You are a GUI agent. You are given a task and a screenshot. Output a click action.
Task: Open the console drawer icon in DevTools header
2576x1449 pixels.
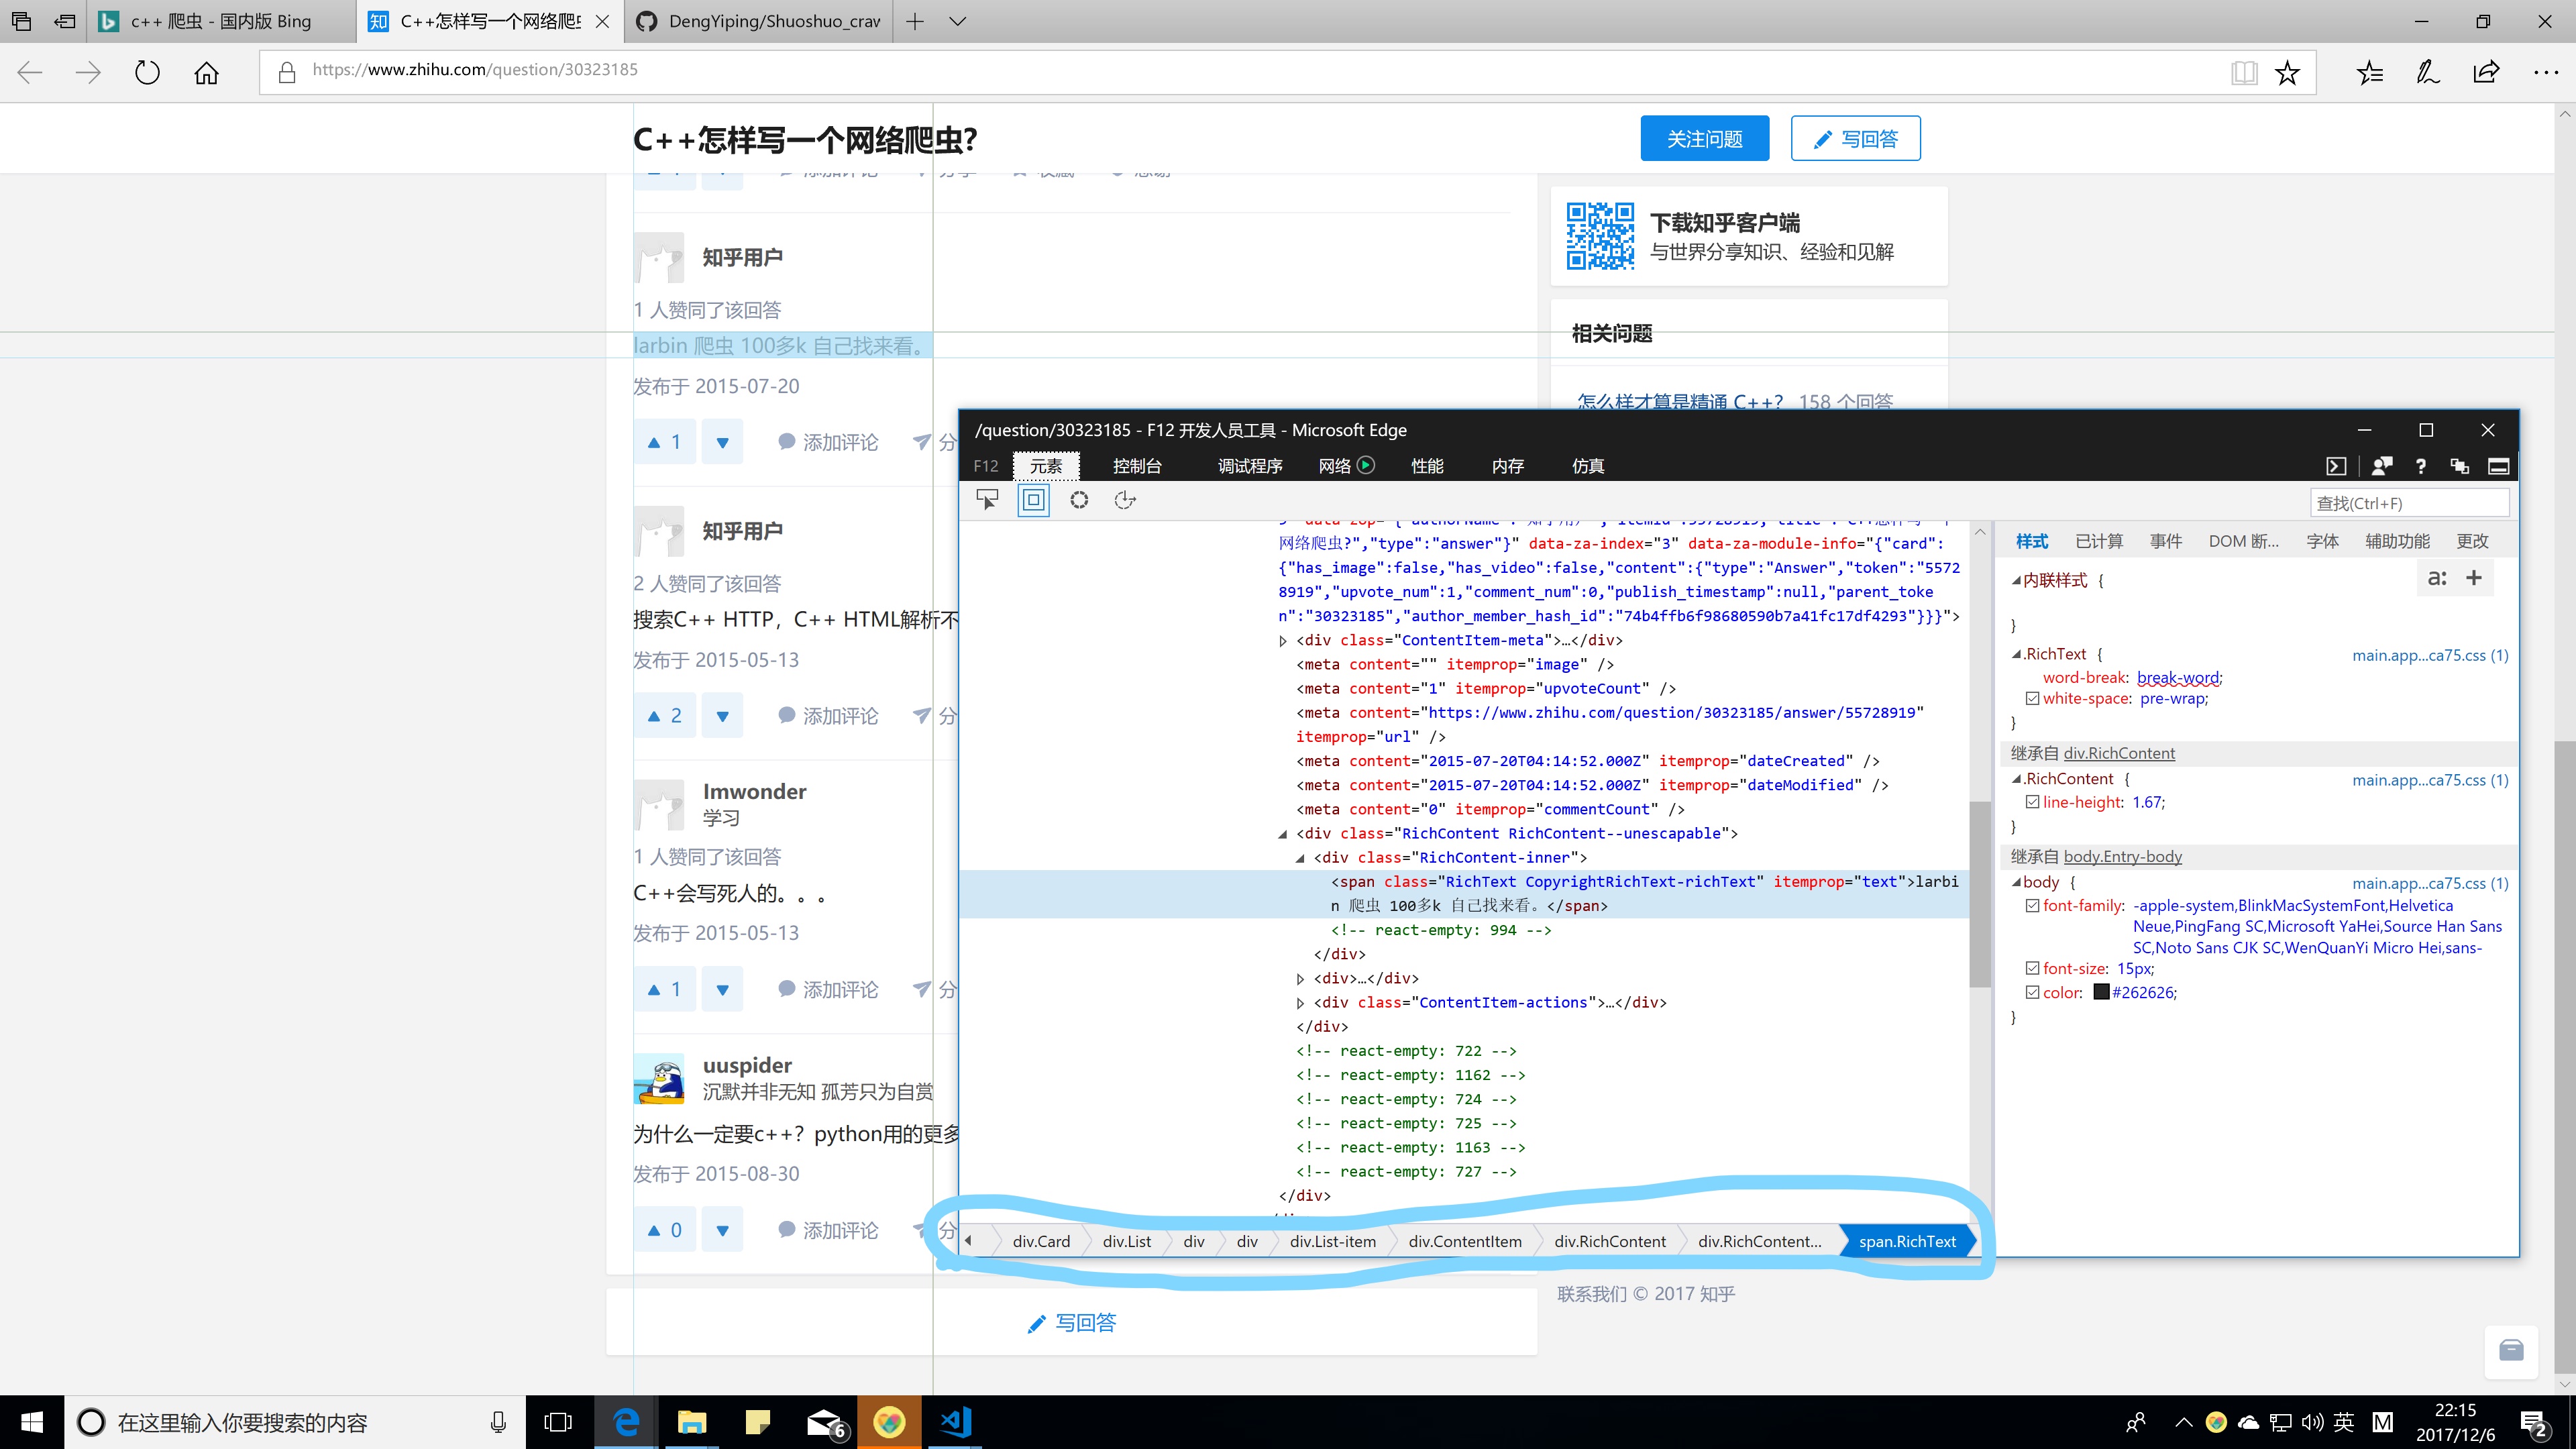2335,466
